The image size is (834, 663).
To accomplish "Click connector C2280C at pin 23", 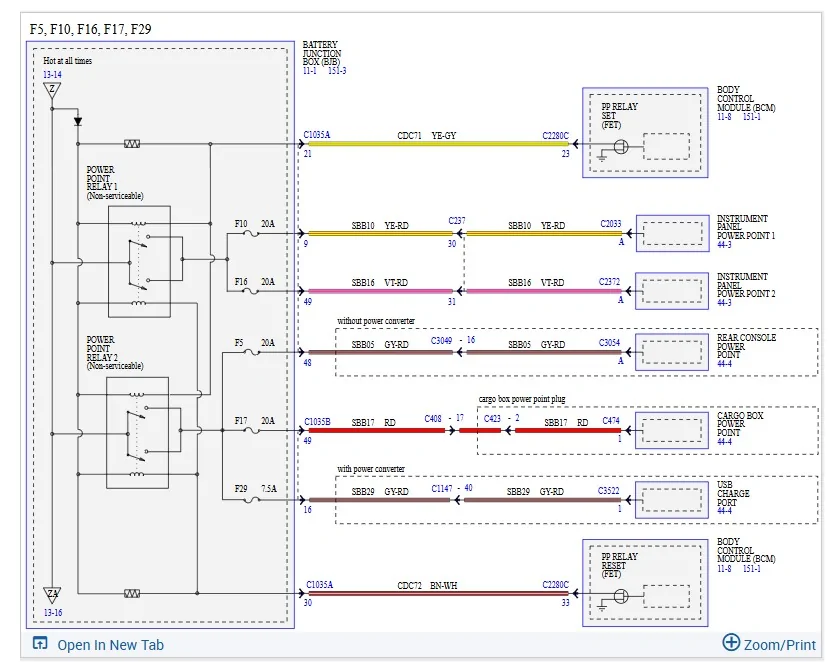I will [555, 136].
